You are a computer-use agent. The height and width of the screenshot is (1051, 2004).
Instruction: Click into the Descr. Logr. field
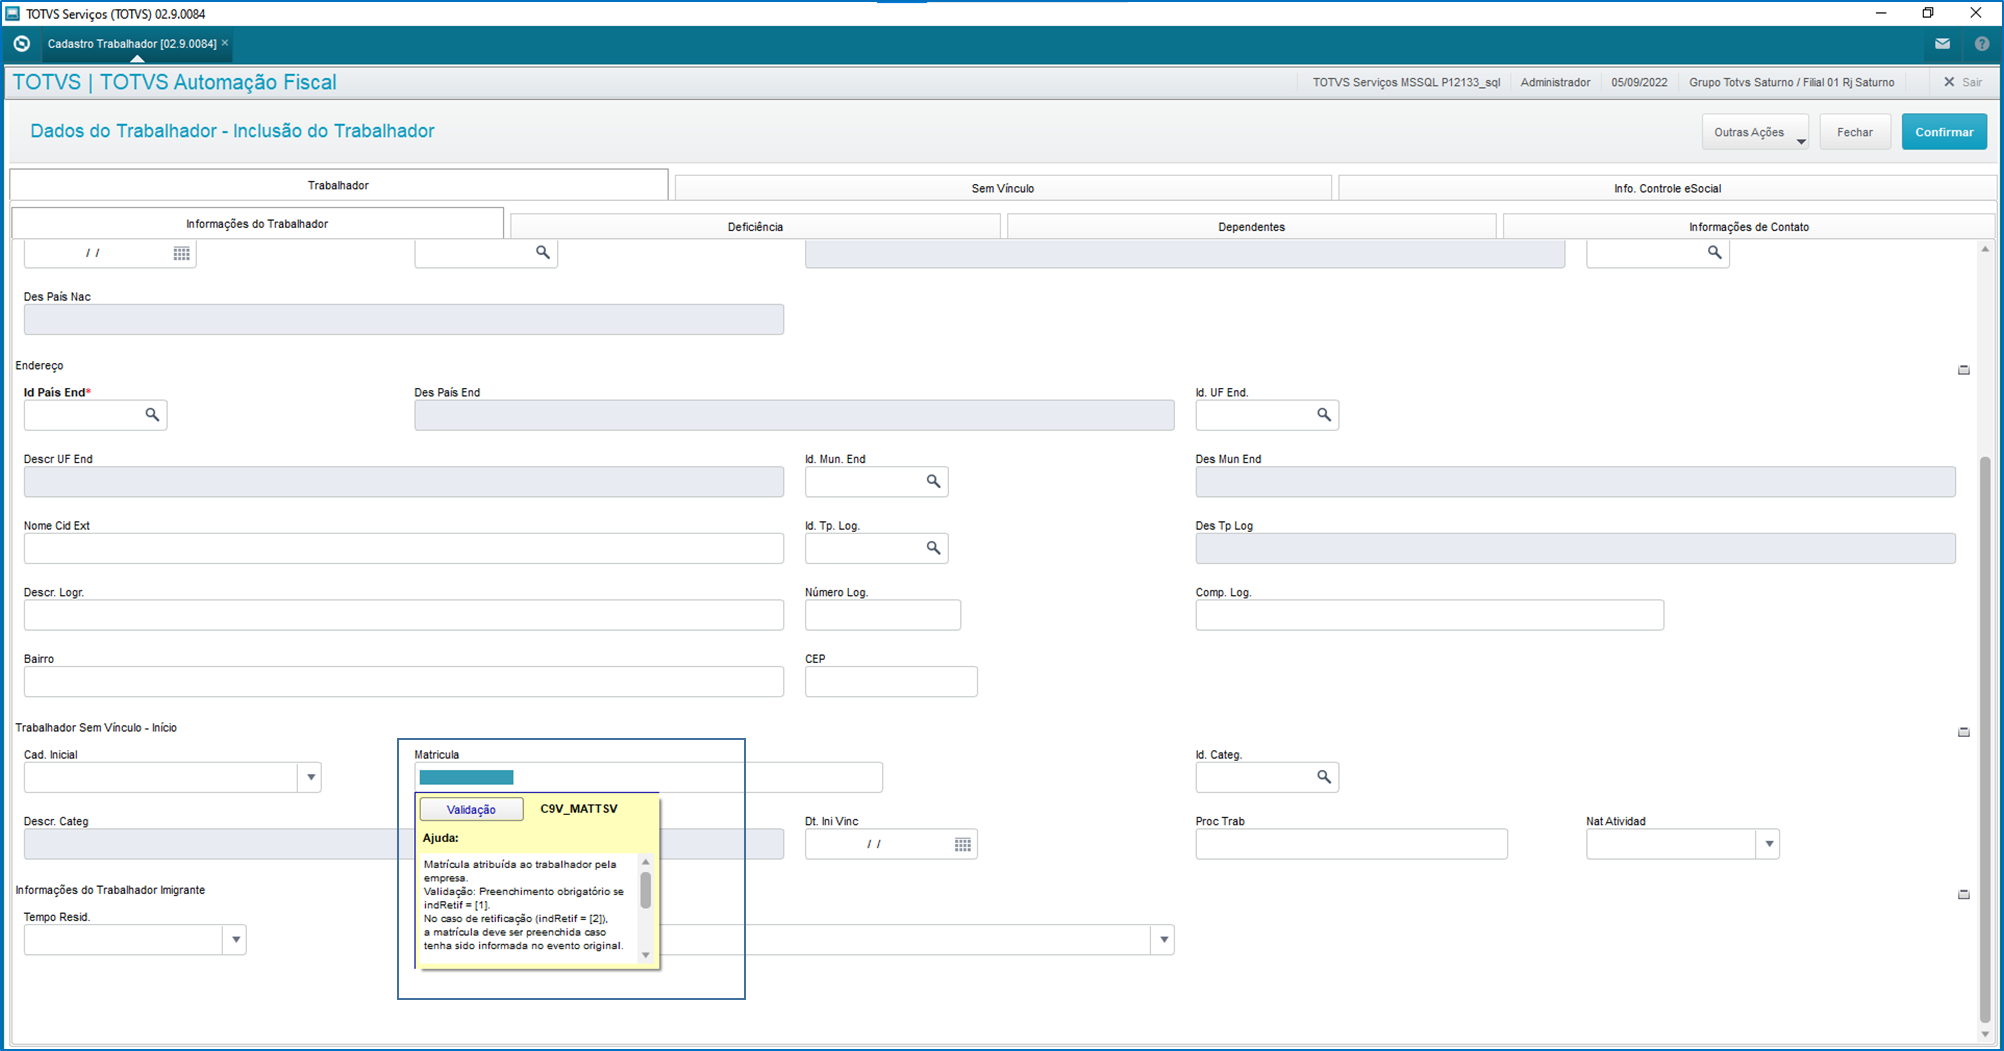[x=404, y=615]
